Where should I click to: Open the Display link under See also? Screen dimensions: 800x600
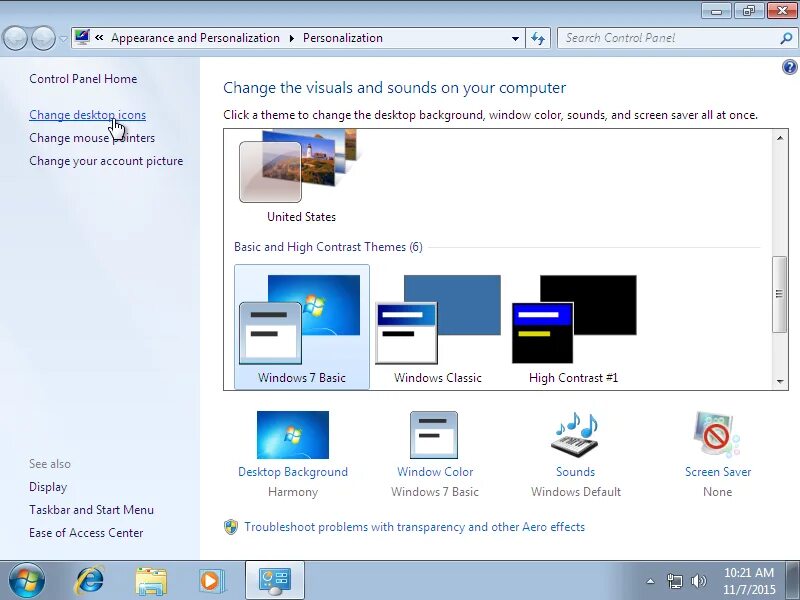coord(48,487)
